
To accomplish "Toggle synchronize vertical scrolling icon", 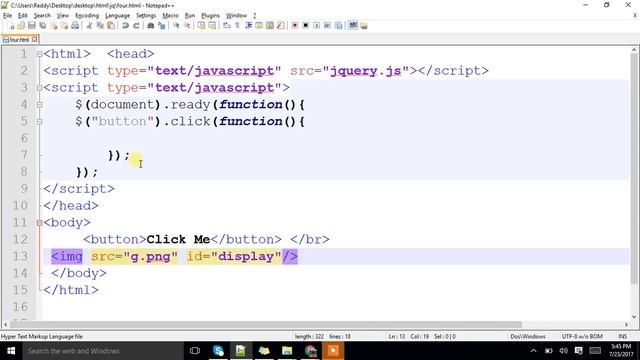I will pos(202,26).
